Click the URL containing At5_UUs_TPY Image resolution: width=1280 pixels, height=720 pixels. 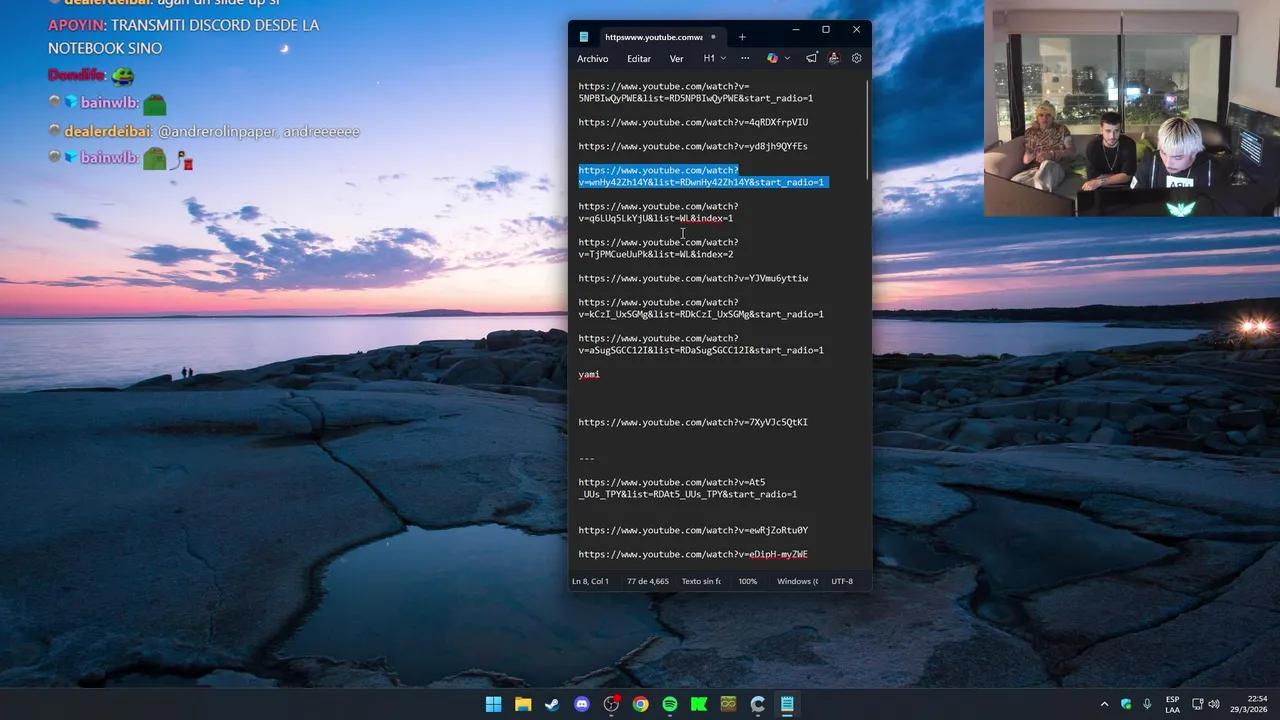[x=687, y=488]
